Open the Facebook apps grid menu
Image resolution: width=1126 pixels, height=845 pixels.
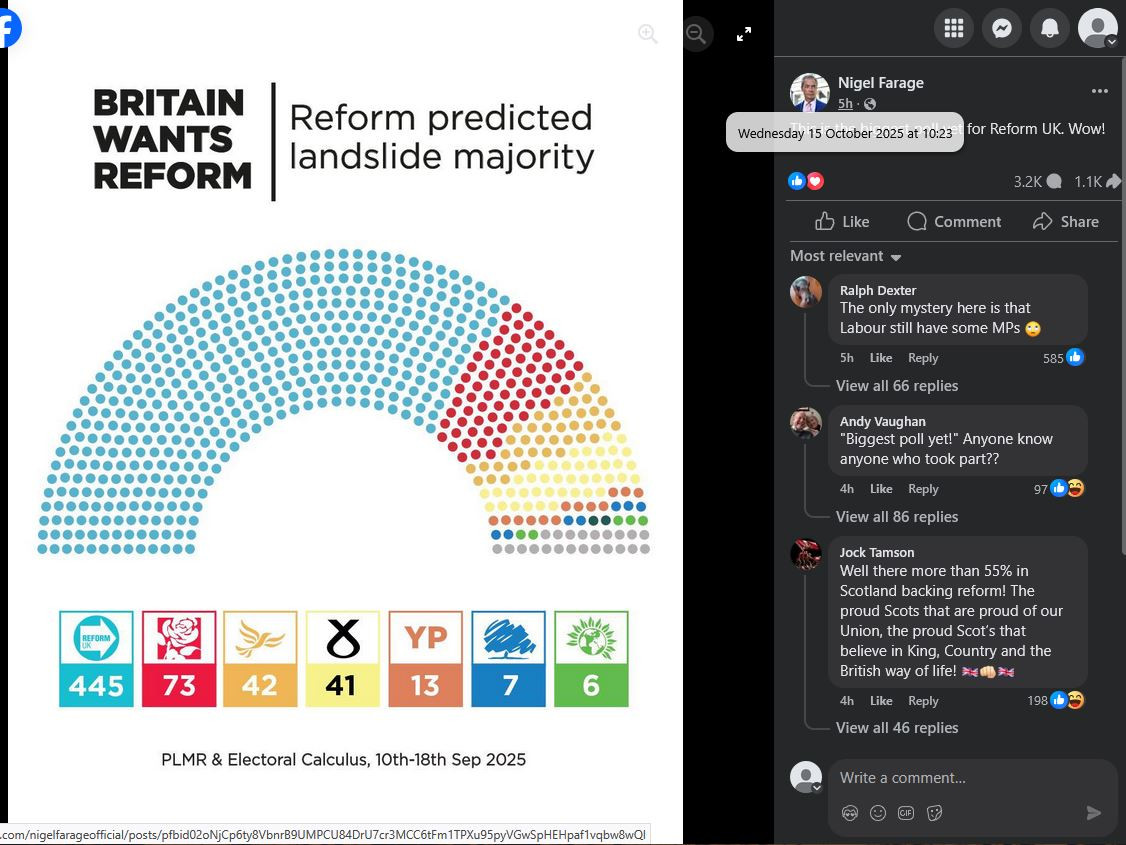pos(953,28)
